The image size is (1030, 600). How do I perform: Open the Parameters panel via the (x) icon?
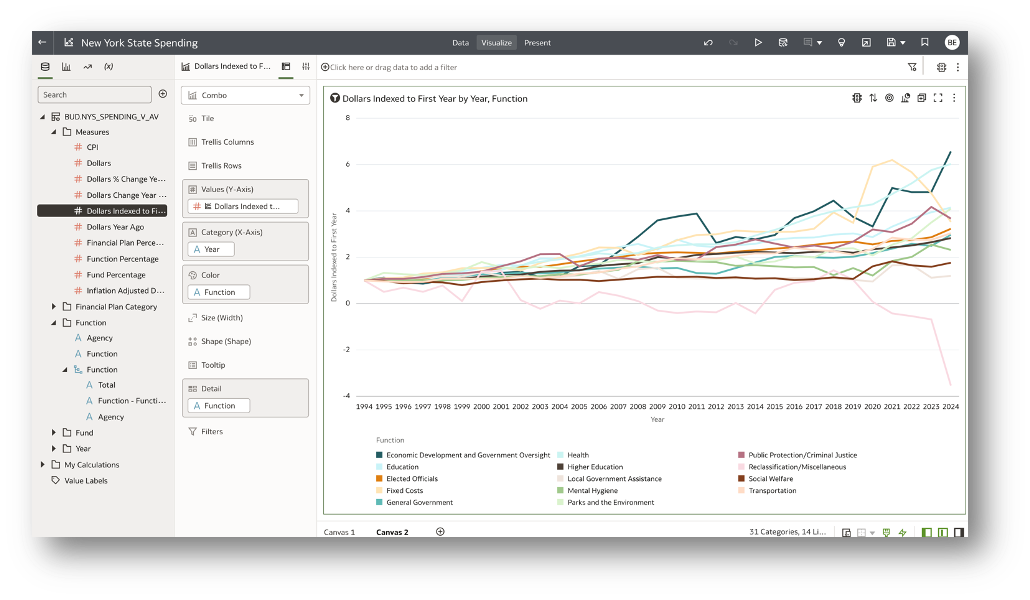tap(110, 66)
